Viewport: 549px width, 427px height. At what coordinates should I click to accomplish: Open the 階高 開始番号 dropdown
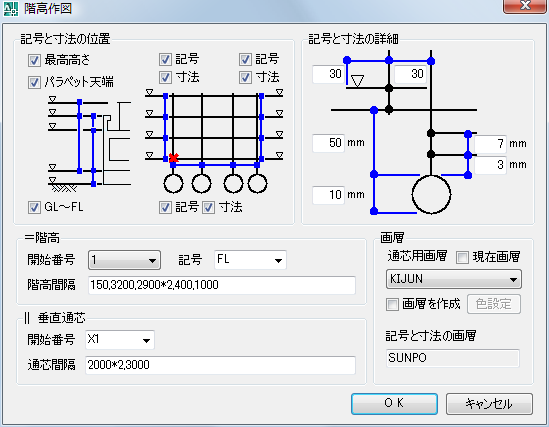pyautogui.click(x=124, y=260)
